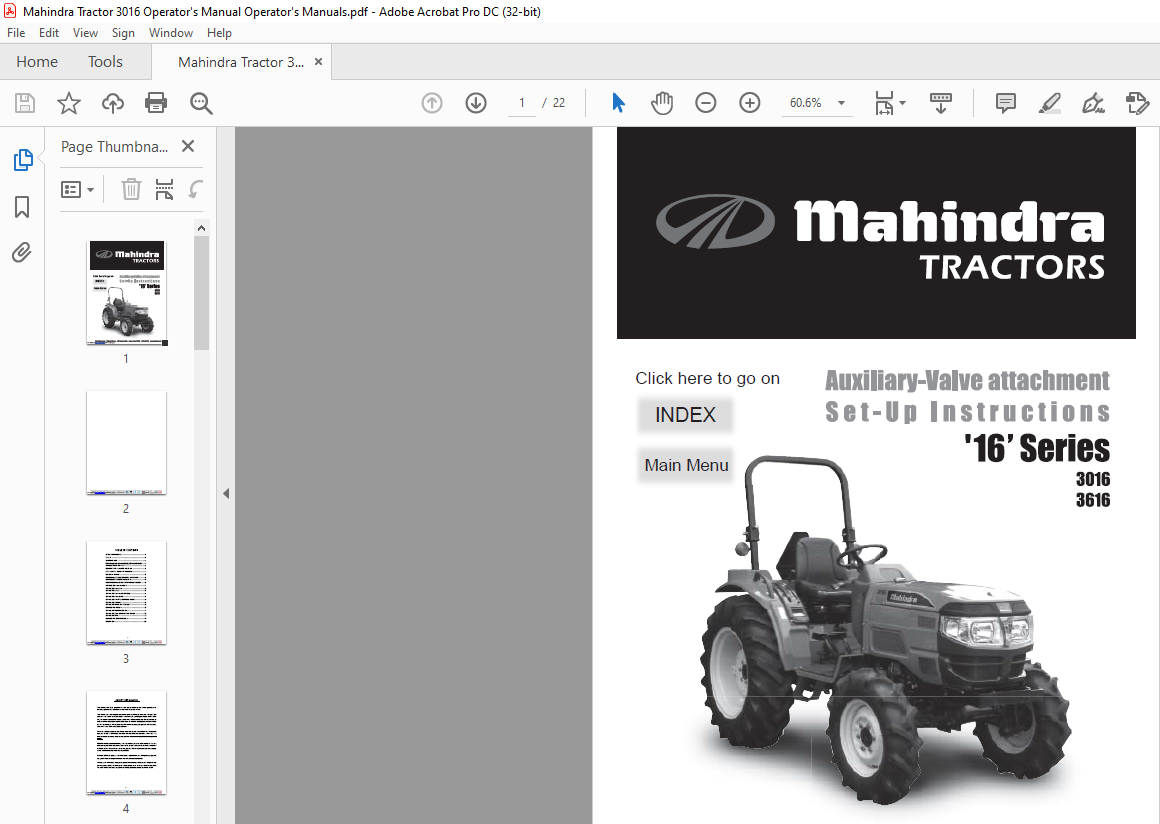This screenshot has height=824, width=1160.
Task: Click the fit page width icon
Action: (884, 103)
